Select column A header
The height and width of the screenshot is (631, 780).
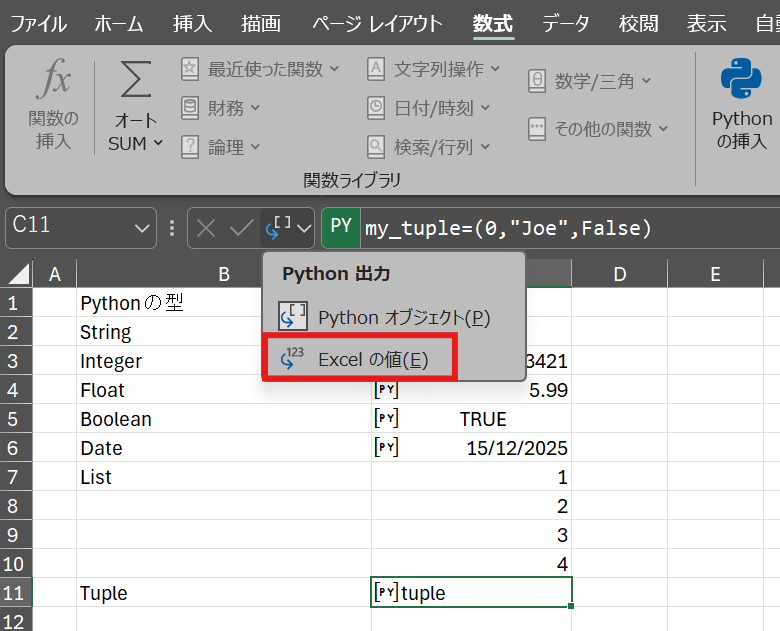coord(55,274)
